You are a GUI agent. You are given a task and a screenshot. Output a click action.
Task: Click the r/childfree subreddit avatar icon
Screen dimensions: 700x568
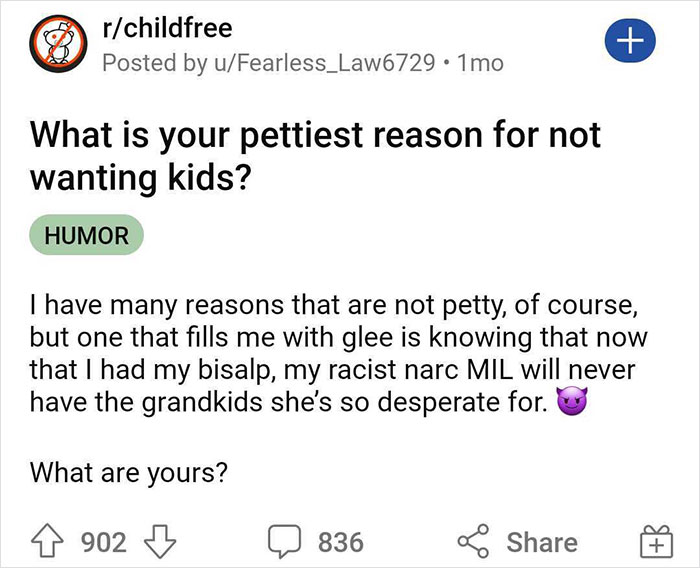[54, 49]
